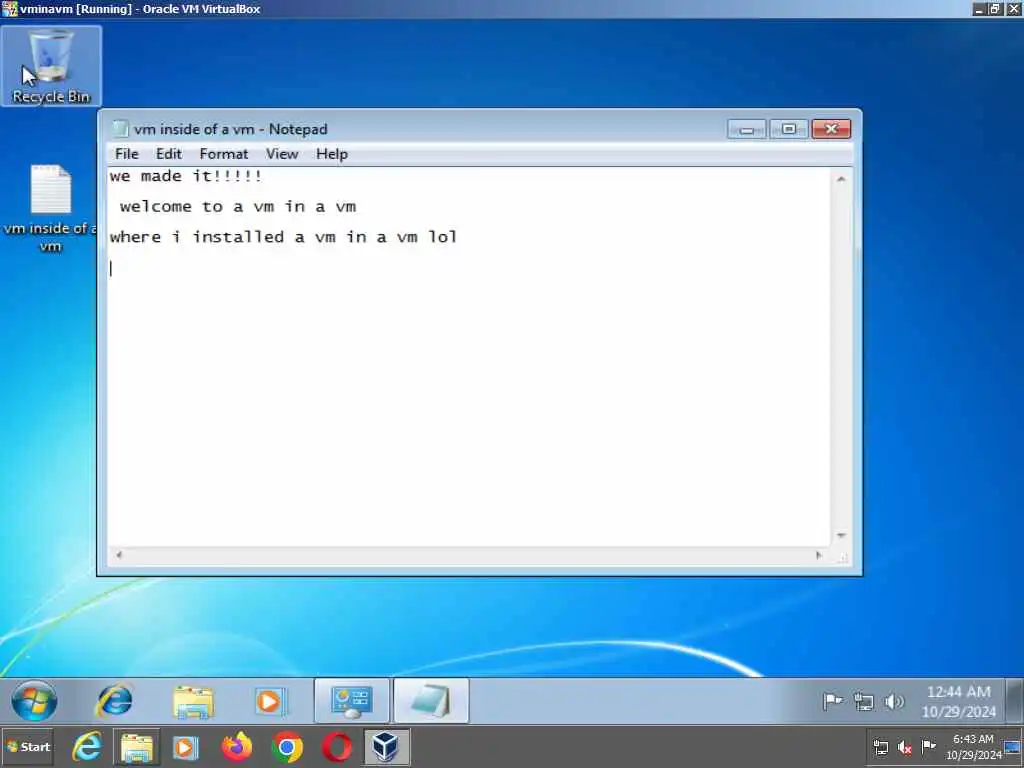Viewport: 1024px width, 768px height.
Task: Open the inner VM Start orb
Action: click(34, 701)
